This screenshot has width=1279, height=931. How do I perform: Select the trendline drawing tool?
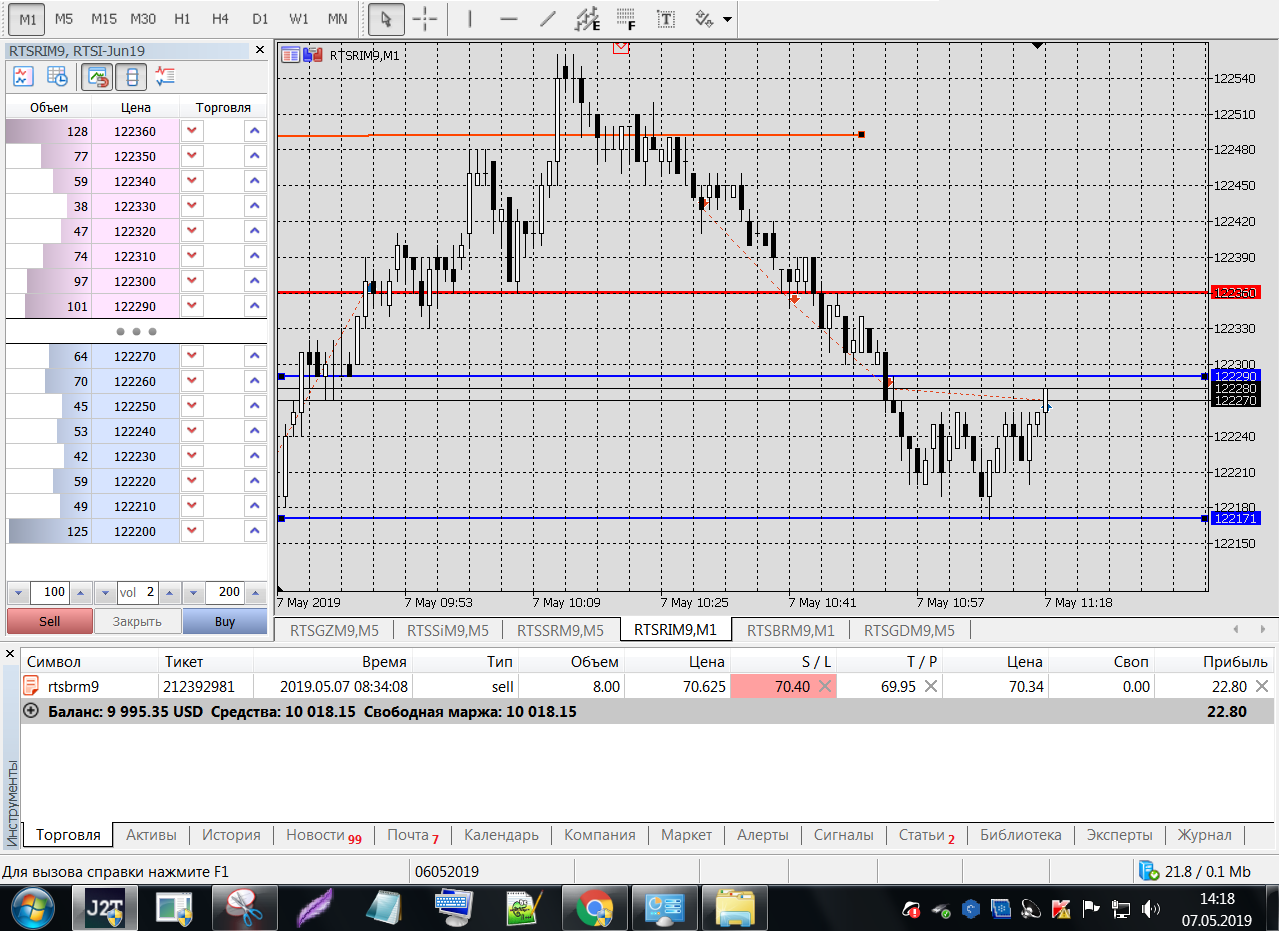tap(547, 19)
